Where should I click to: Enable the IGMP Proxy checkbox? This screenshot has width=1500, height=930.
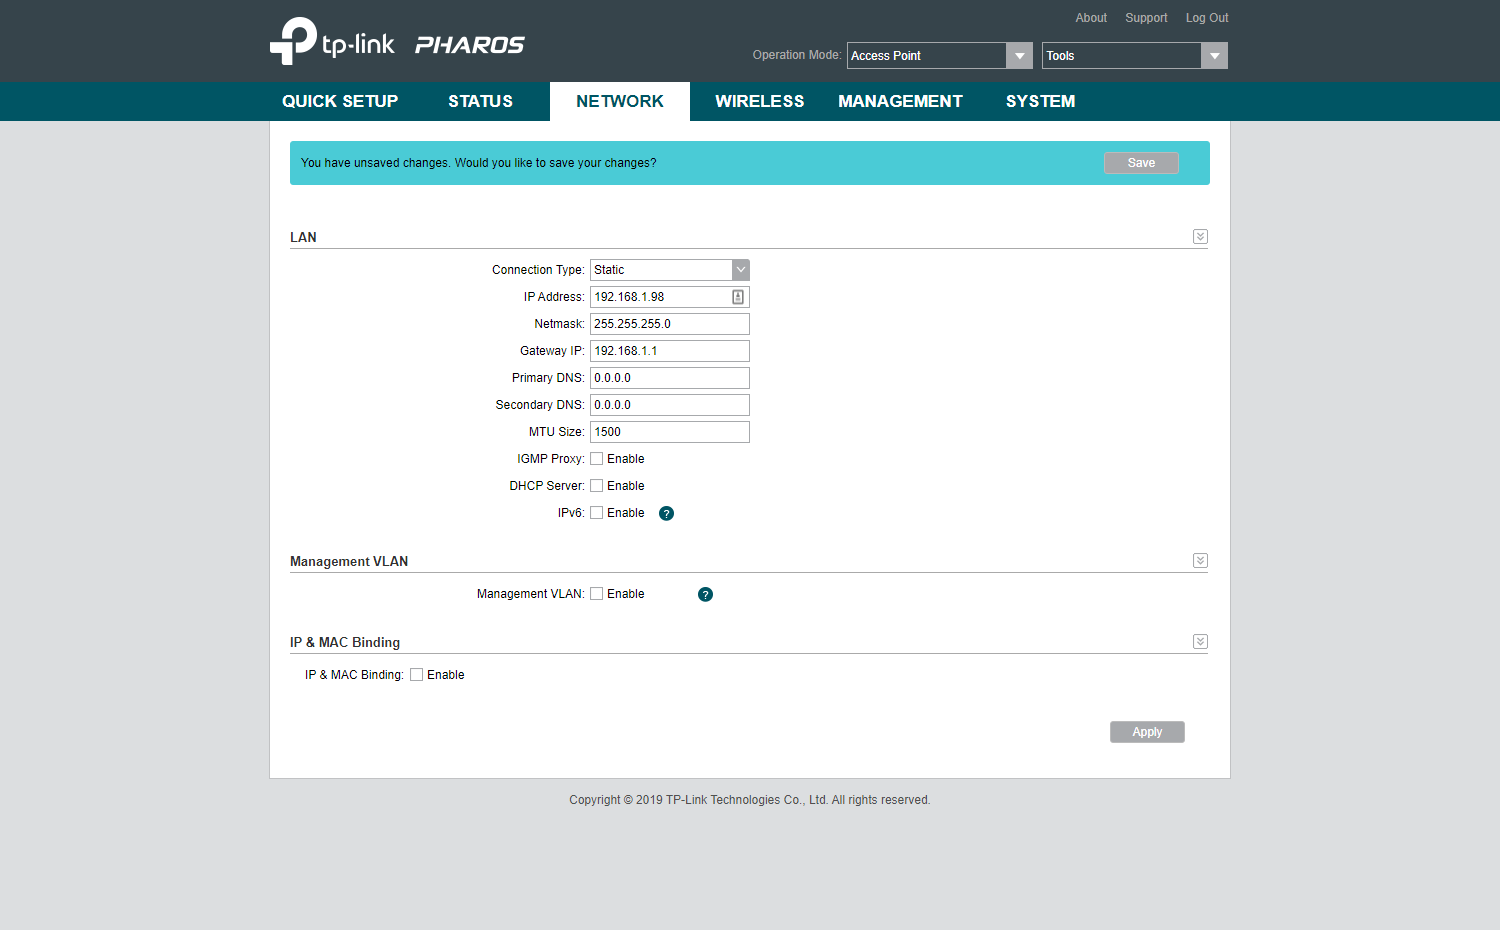[597, 459]
